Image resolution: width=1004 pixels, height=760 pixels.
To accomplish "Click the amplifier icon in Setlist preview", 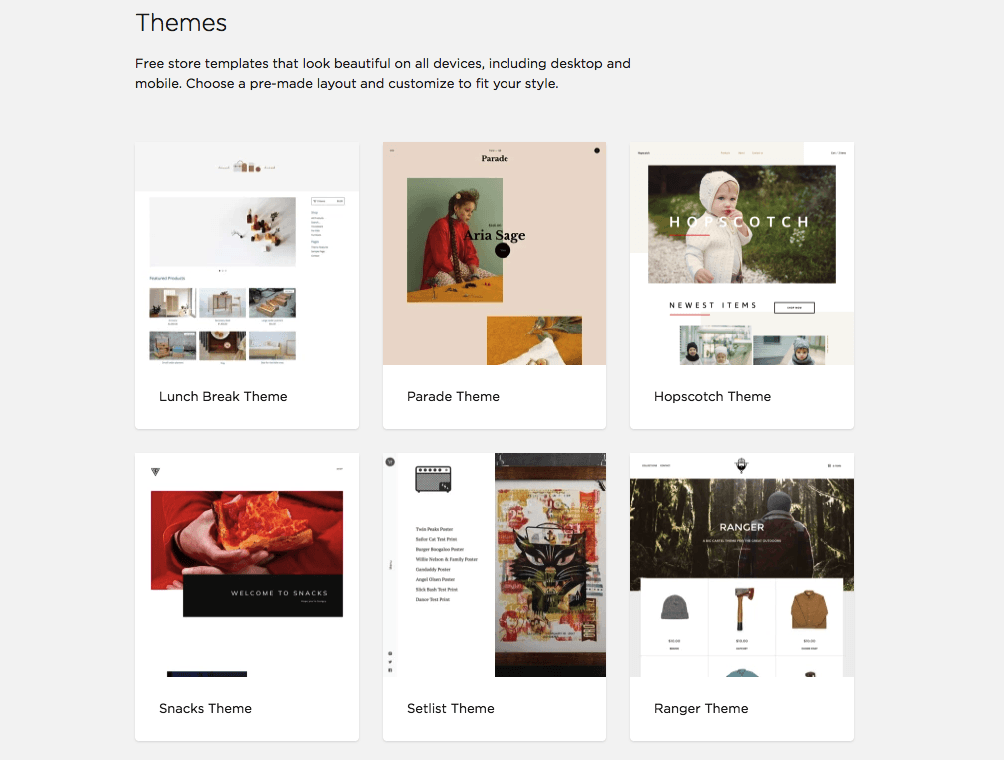I will [433, 479].
